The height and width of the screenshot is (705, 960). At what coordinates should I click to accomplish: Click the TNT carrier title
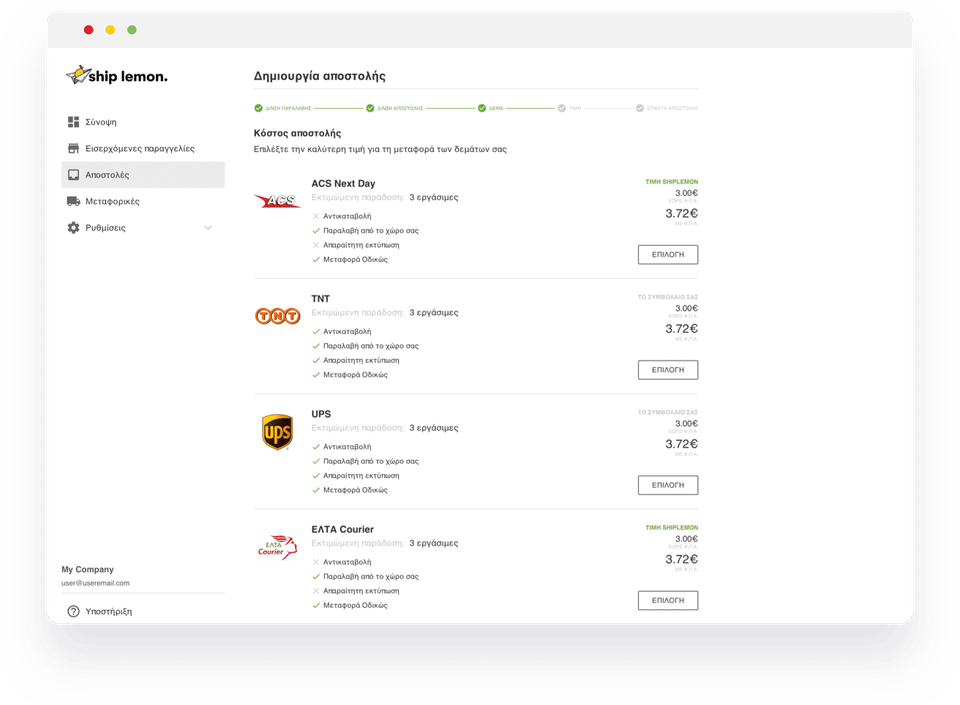[x=320, y=299]
